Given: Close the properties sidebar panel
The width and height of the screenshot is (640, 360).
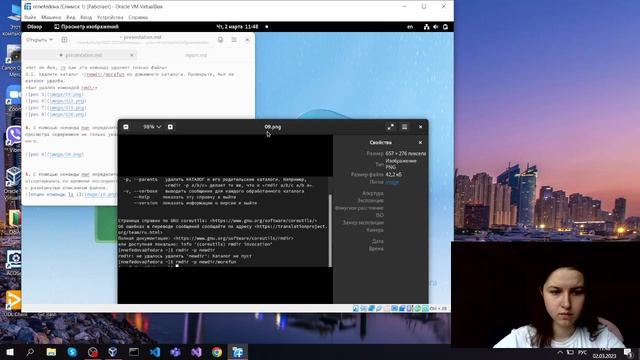Looking at the screenshot, I should point(420,142).
